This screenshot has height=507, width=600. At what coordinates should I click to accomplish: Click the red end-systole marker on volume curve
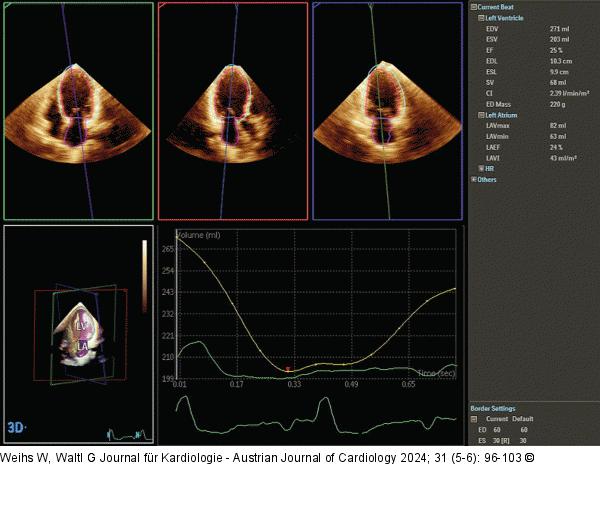pyautogui.click(x=288, y=370)
